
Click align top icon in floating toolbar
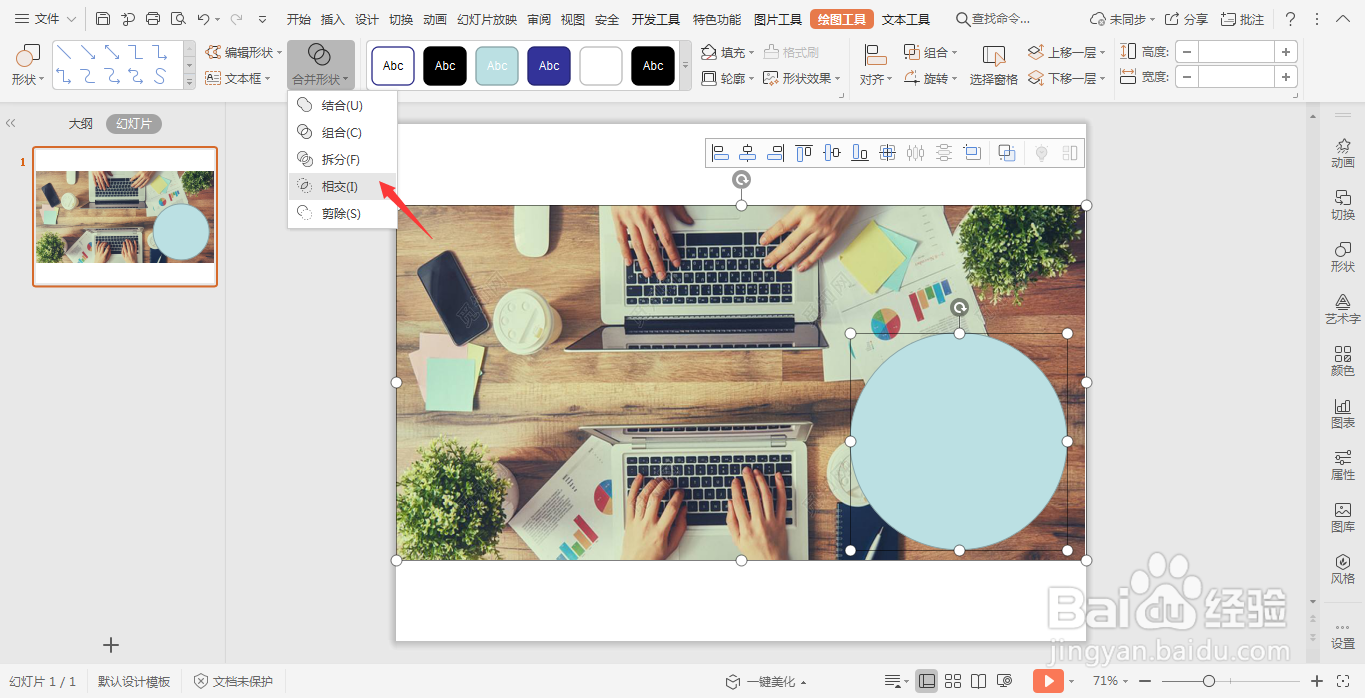tap(804, 153)
